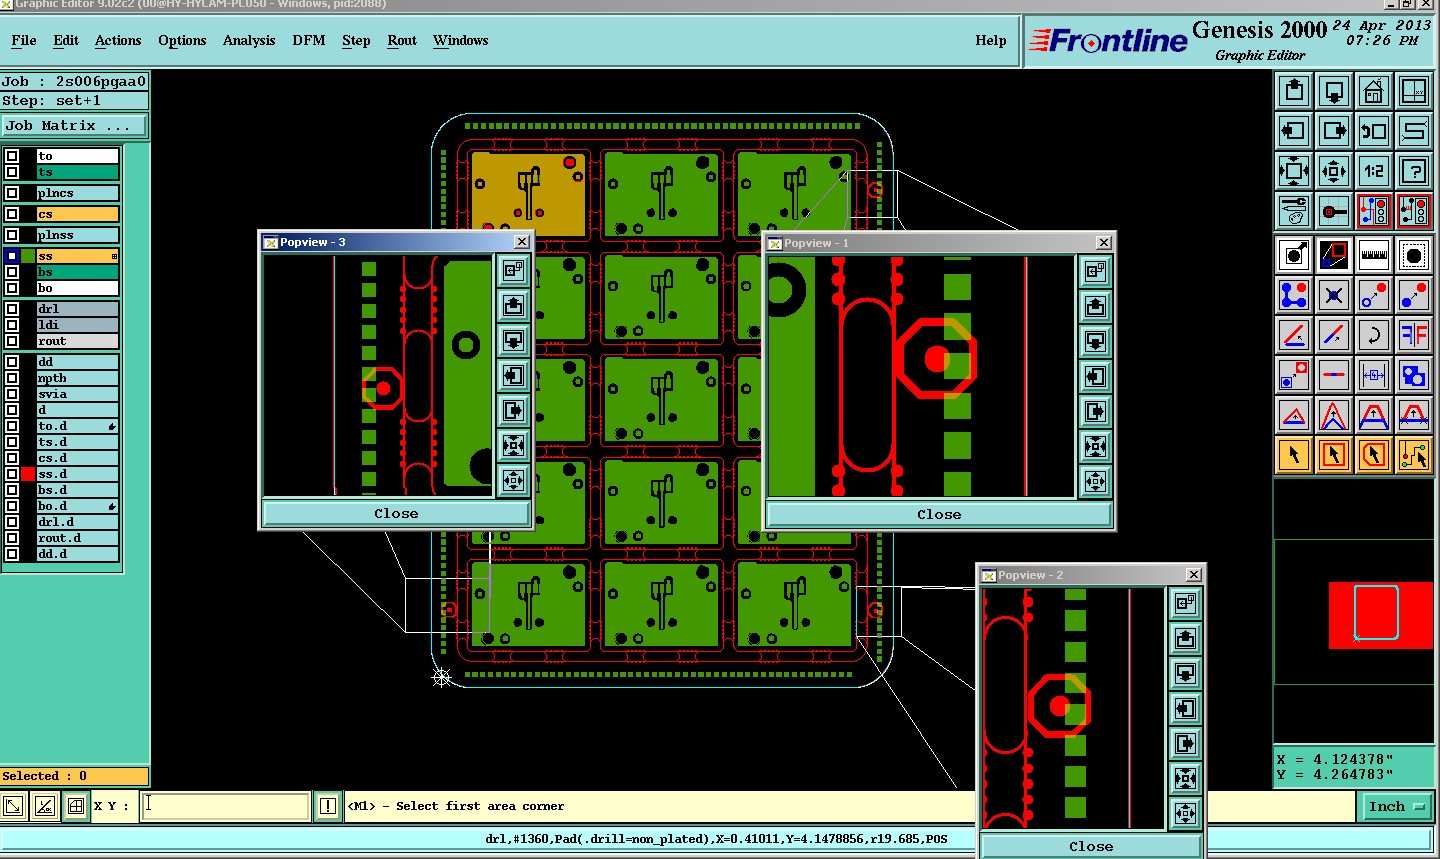Select the svia layer name
1440x859 pixels.
click(78, 394)
